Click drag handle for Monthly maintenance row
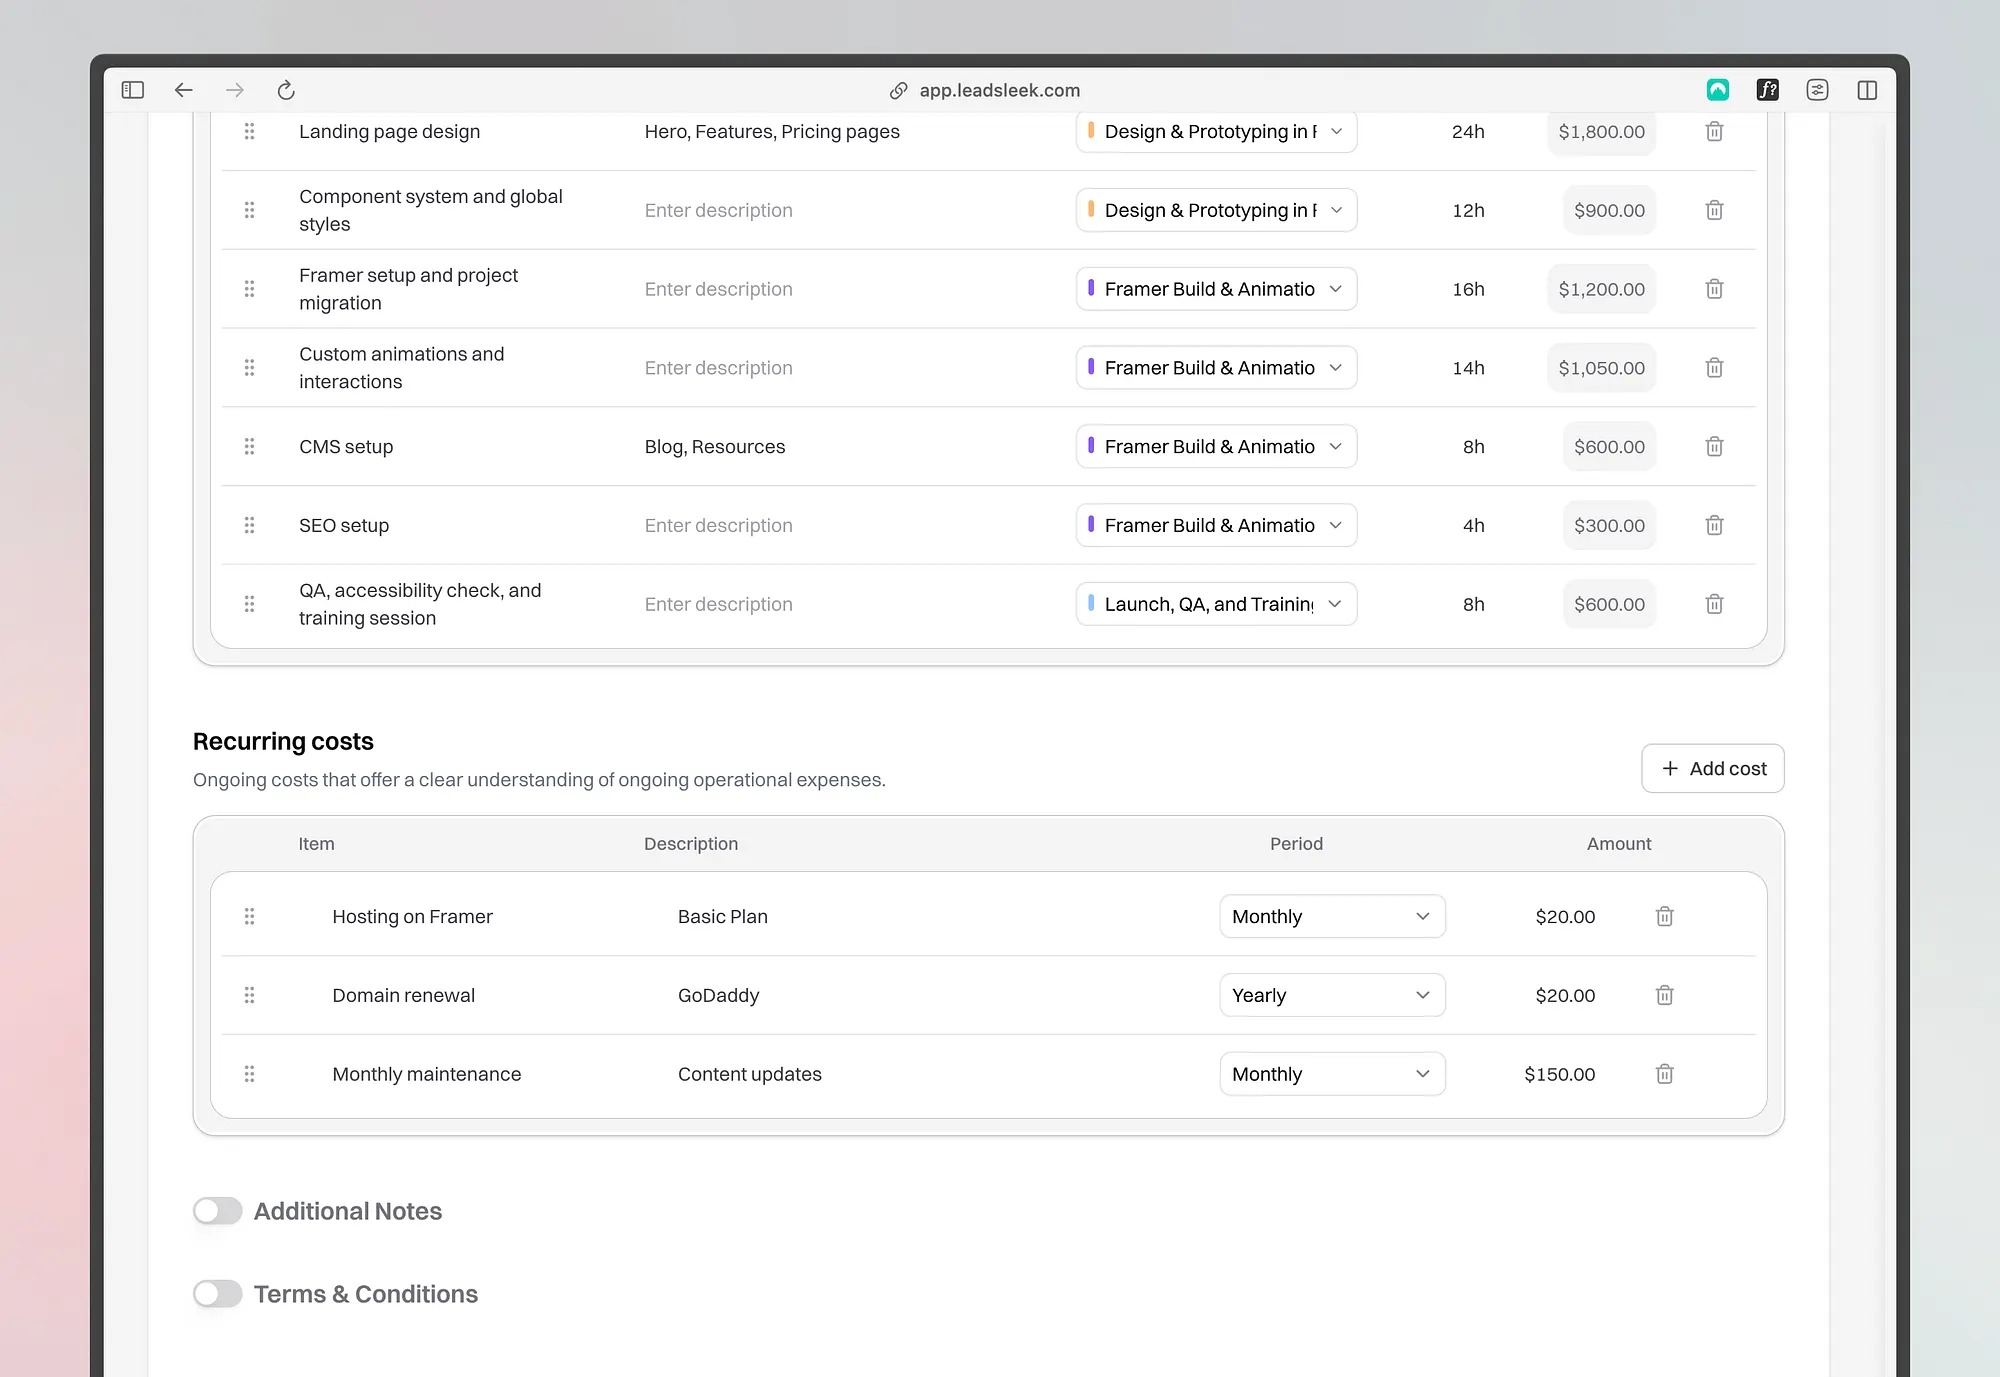Viewport: 2000px width, 1377px height. click(249, 1074)
